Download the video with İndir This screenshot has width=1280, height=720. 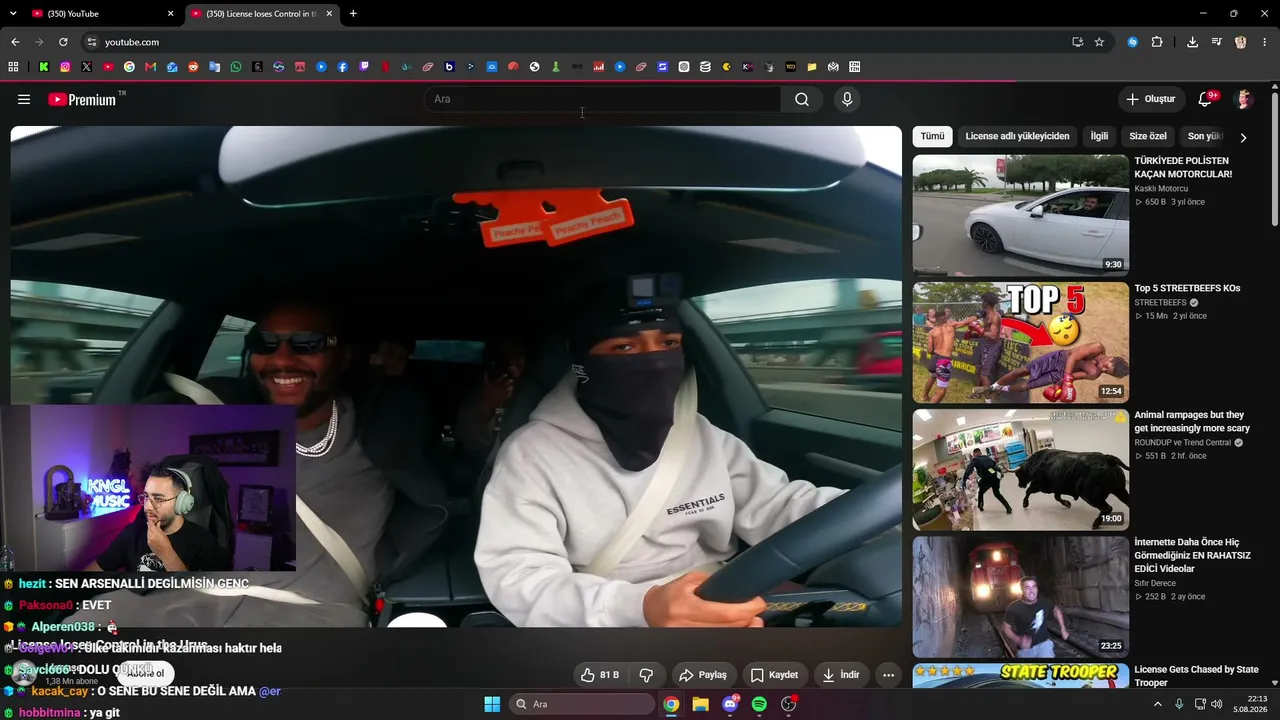point(841,675)
